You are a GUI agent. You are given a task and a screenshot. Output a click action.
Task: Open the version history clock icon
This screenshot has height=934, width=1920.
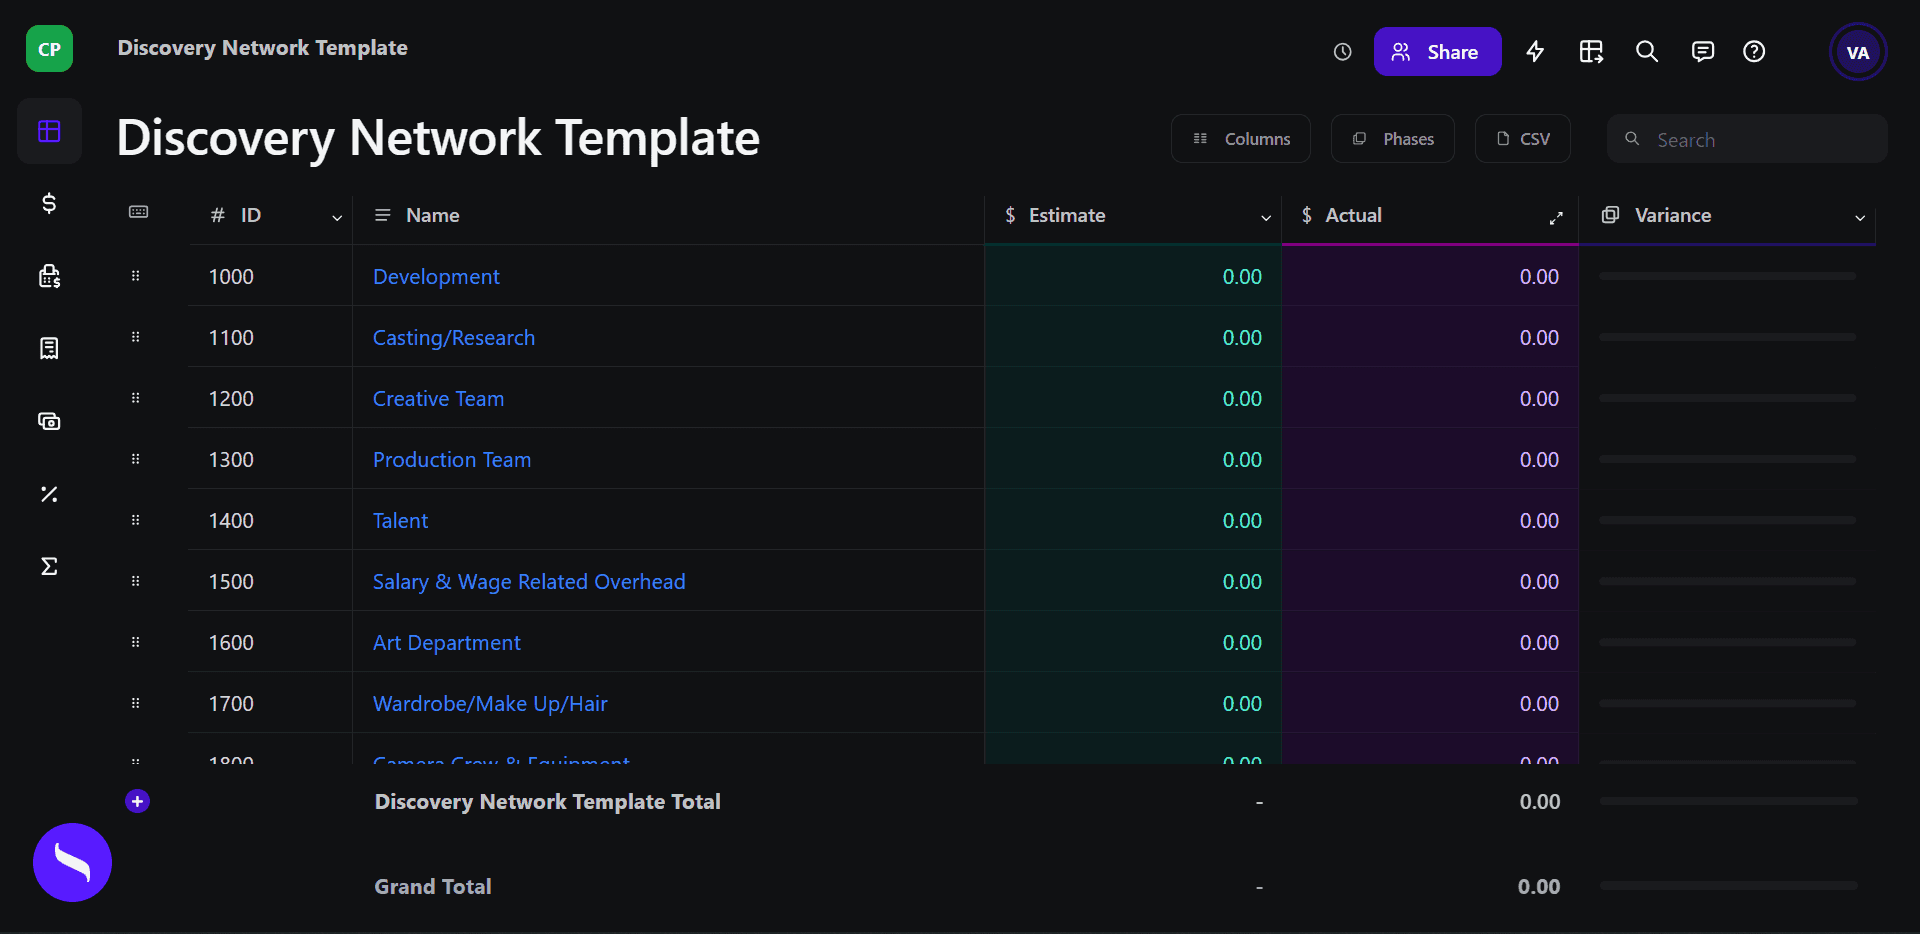coord(1342,52)
